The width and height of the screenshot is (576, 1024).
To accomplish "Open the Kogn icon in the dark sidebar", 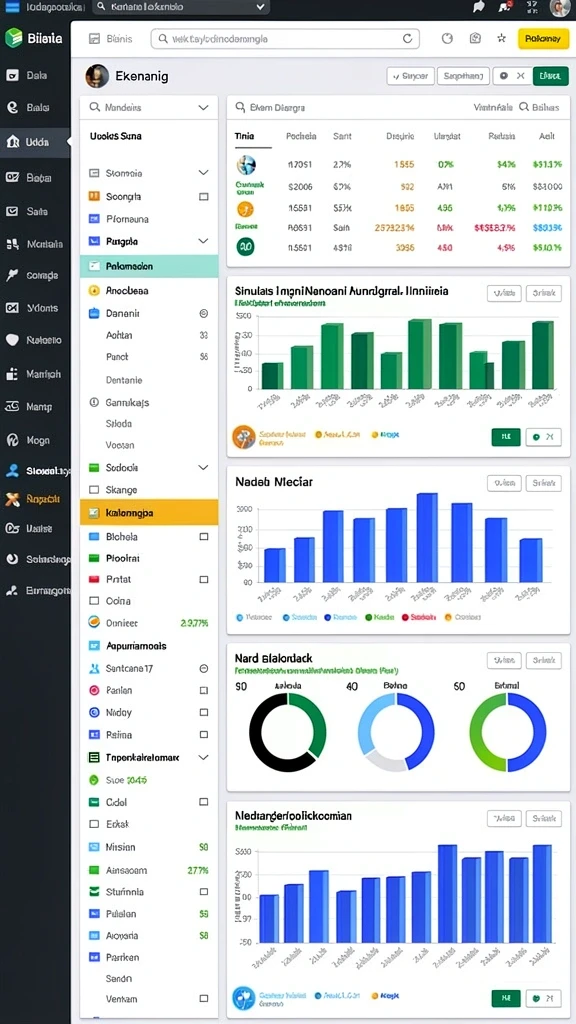I will click(x=12, y=440).
